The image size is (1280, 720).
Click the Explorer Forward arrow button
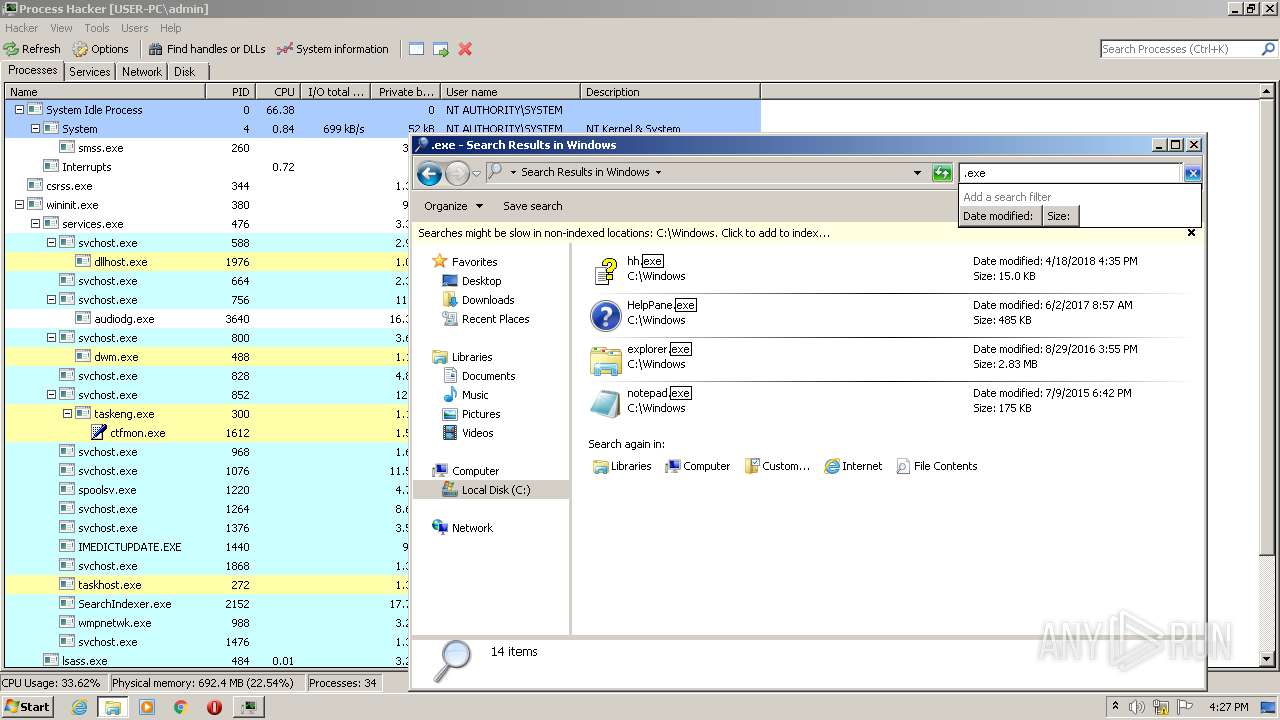tap(457, 174)
